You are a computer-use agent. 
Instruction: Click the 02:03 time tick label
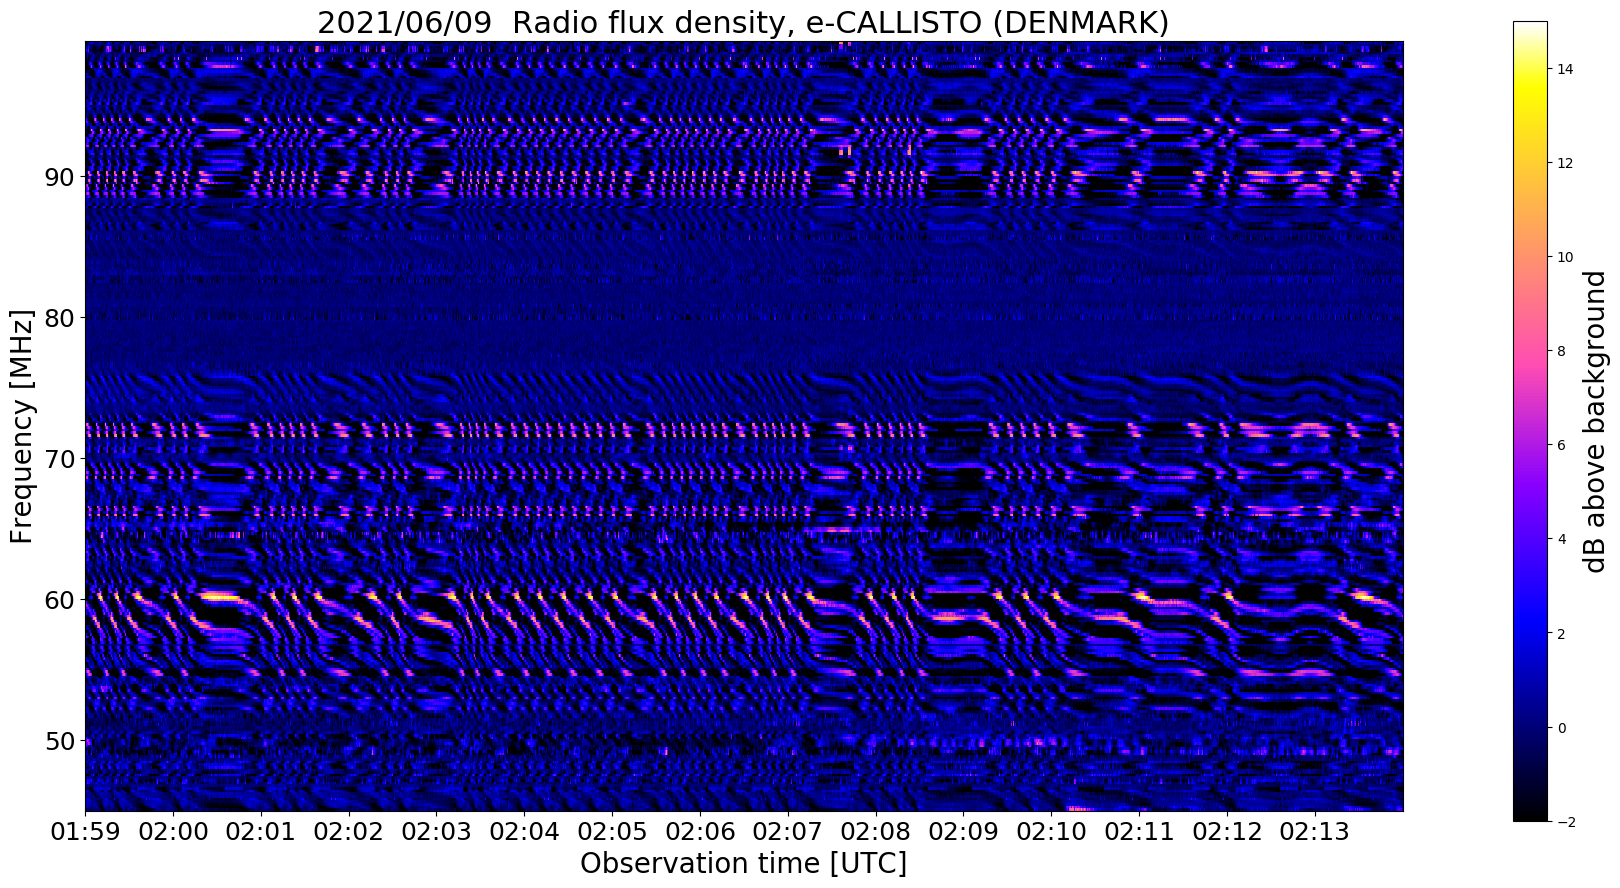[437, 832]
